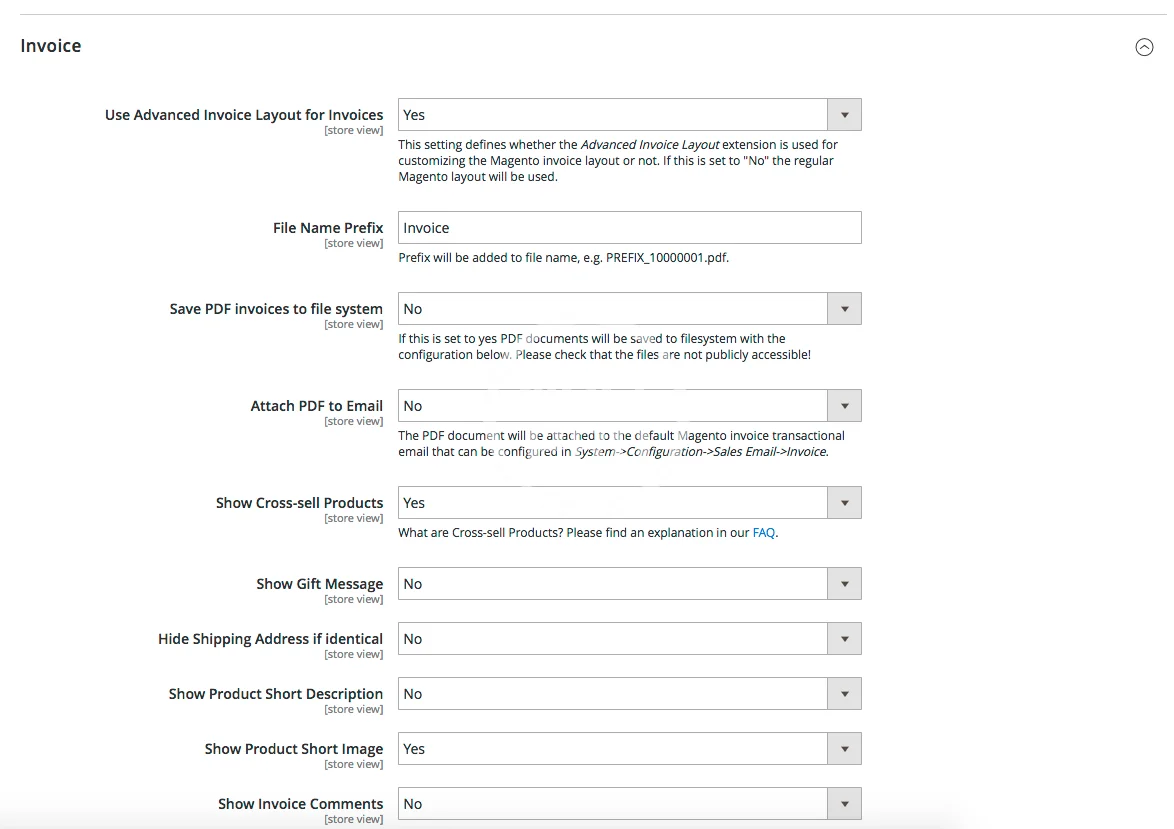Viewport: 1174px width, 829px height.
Task: Click arrow icon of Attach PDF to Email
Action: (x=844, y=406)
